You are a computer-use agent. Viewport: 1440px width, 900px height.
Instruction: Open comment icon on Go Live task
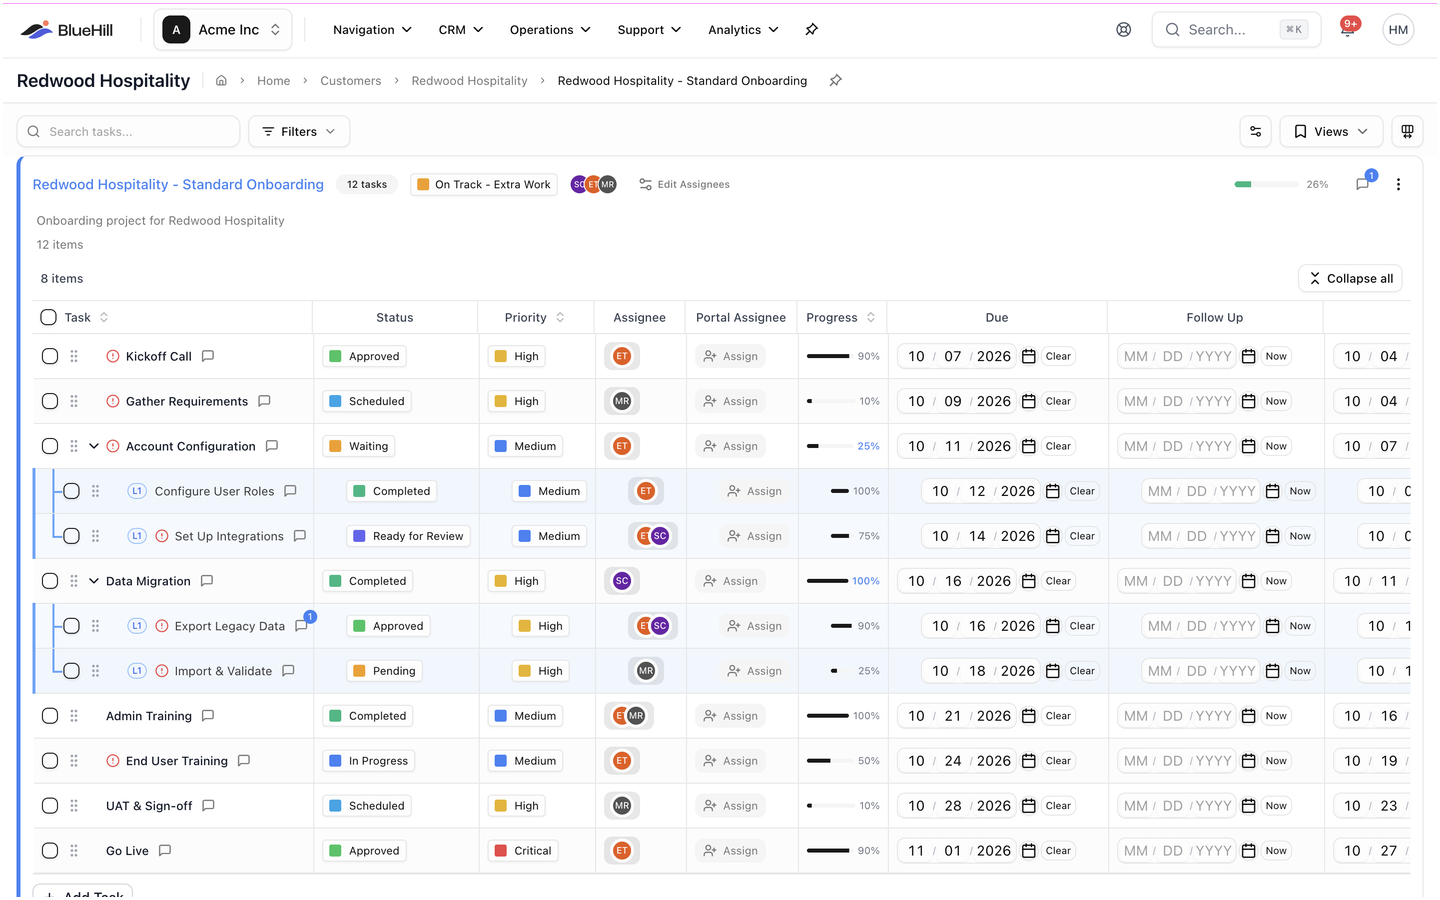point(165,851)
